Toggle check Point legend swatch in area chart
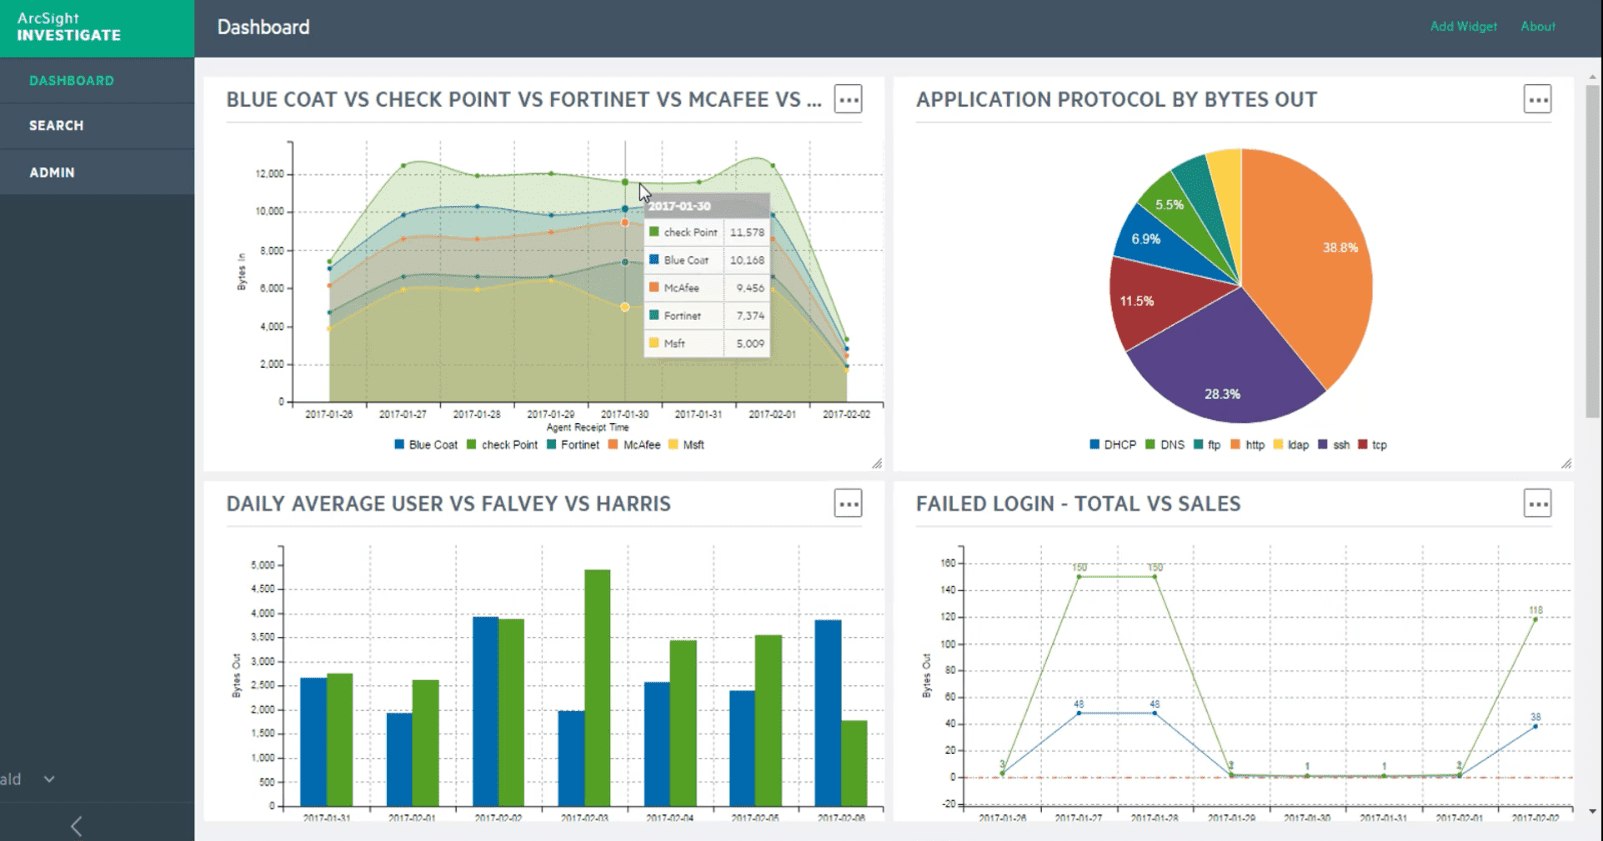The width and height of the screenshot is (1603, 841). 471,445
